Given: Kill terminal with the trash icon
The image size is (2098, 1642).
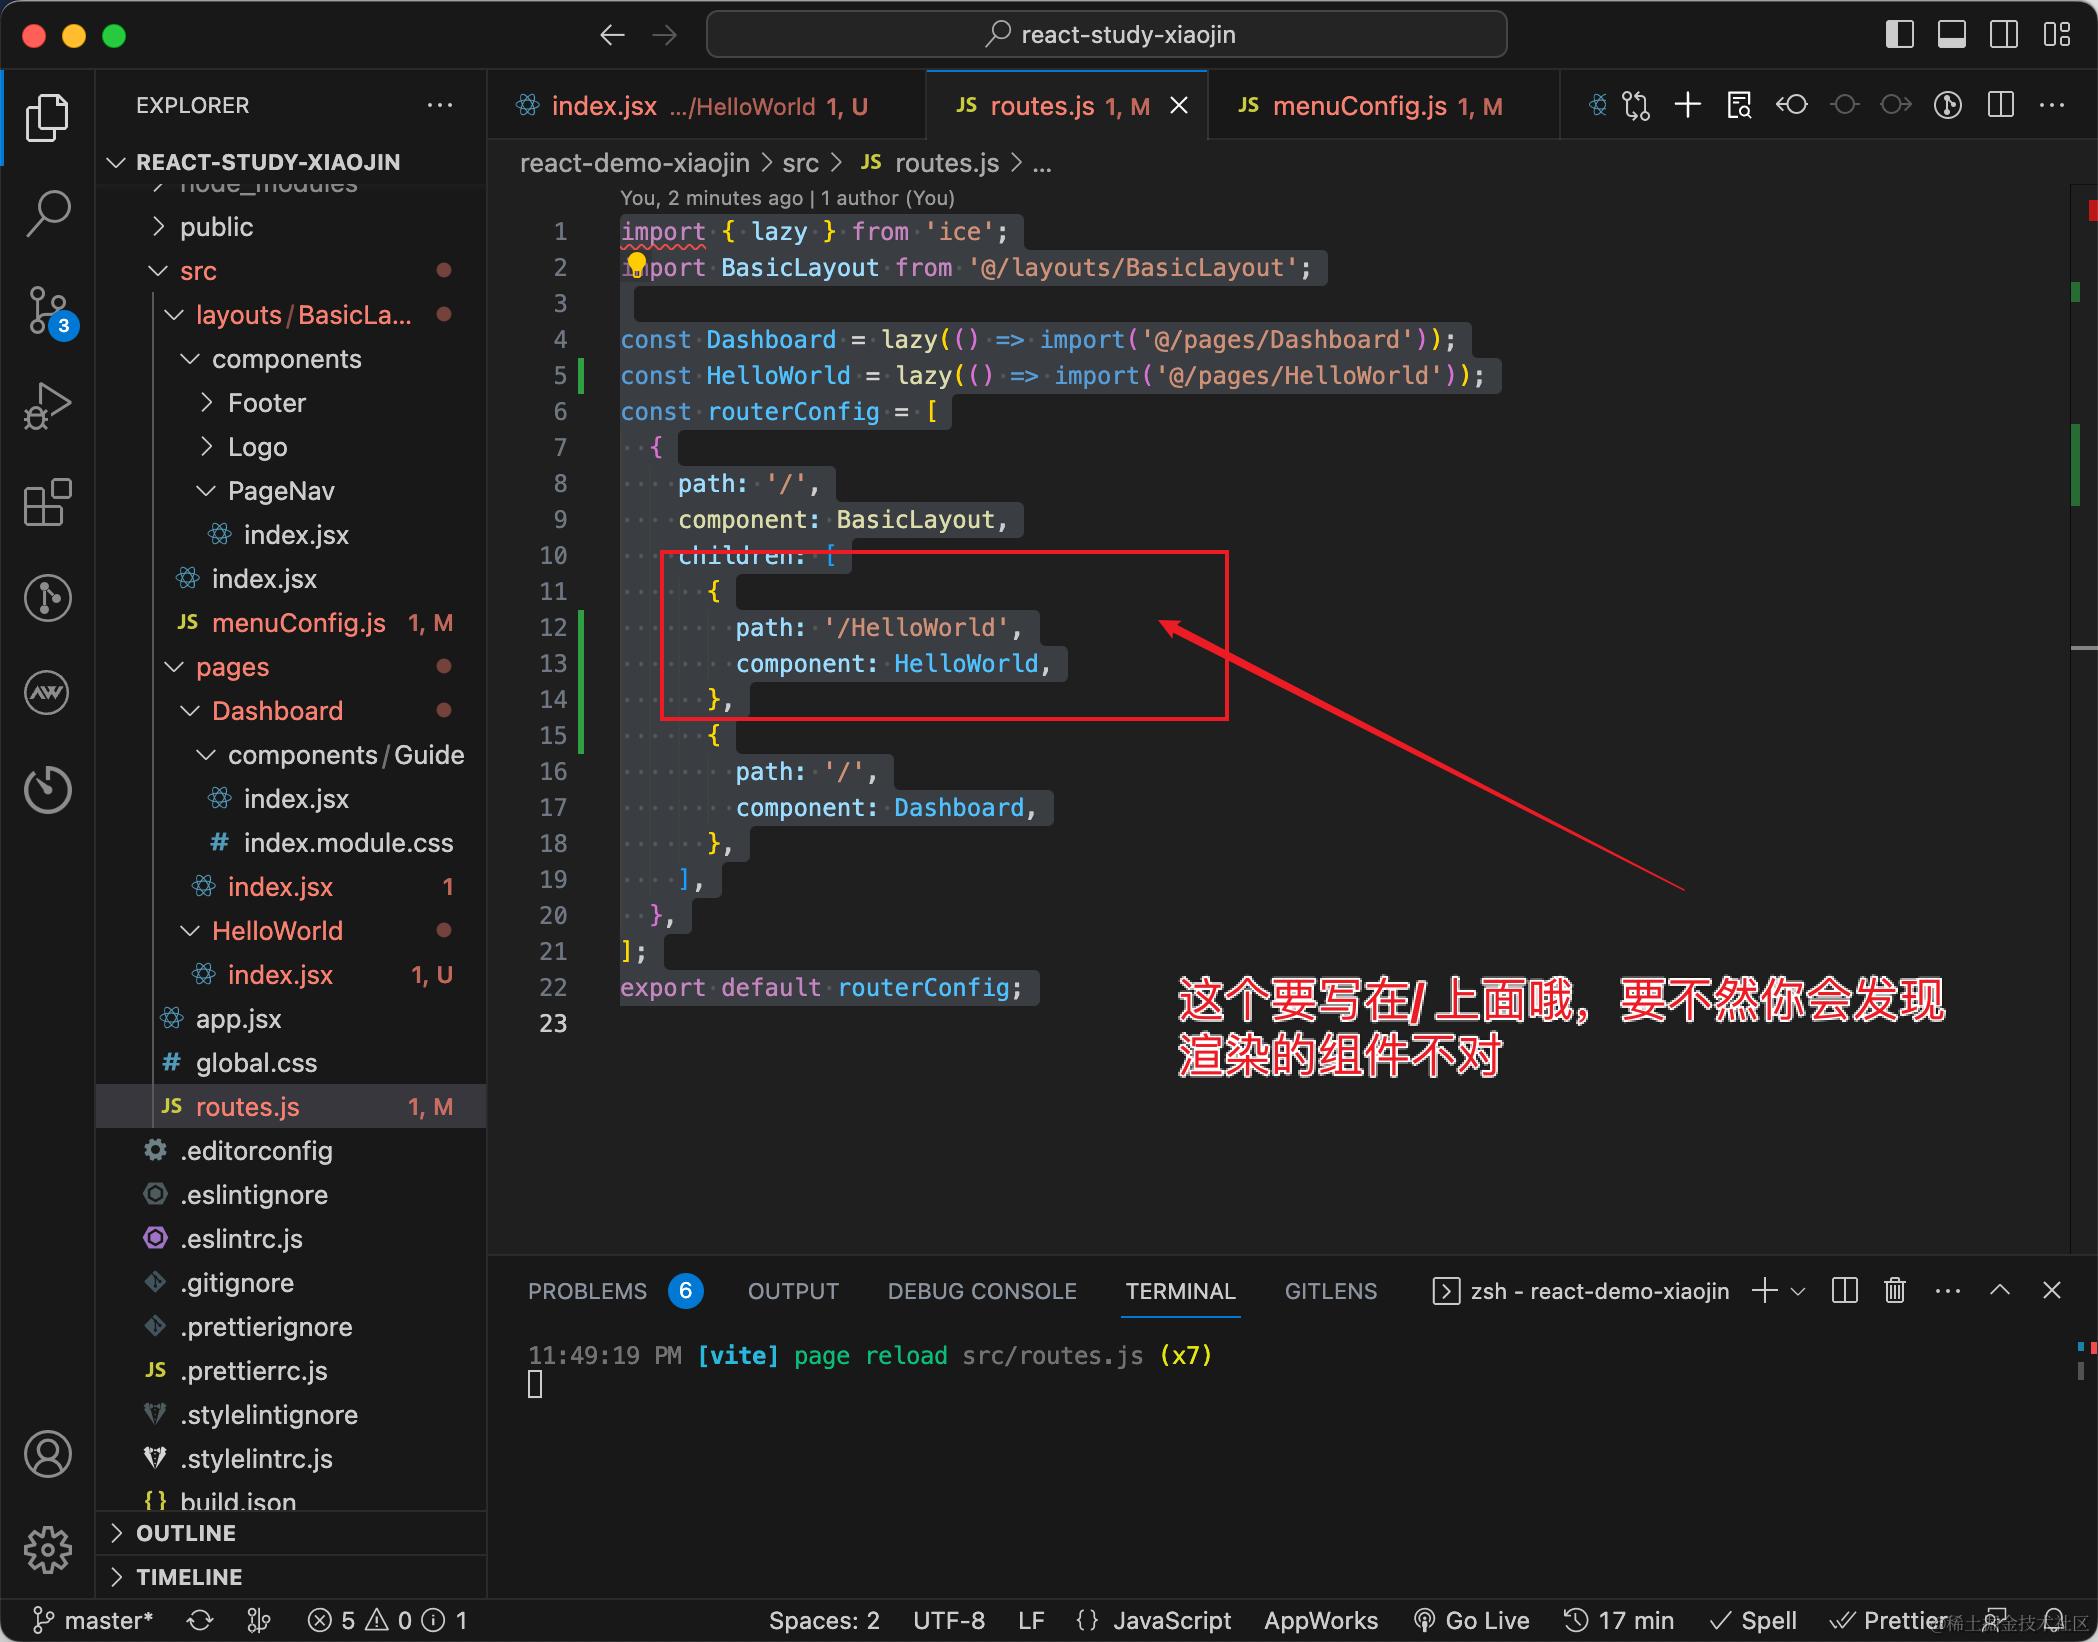Looking at the screenshot, I should coord(1894,1291).
